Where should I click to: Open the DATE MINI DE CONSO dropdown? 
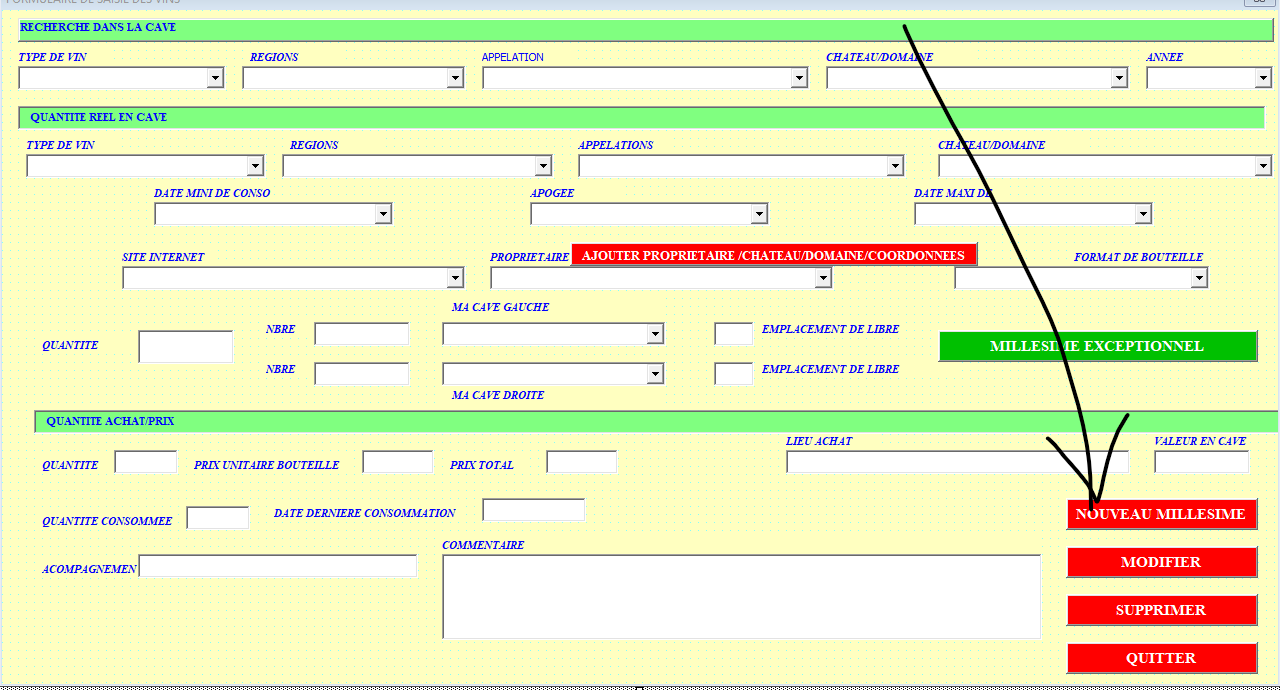(382, 214)
